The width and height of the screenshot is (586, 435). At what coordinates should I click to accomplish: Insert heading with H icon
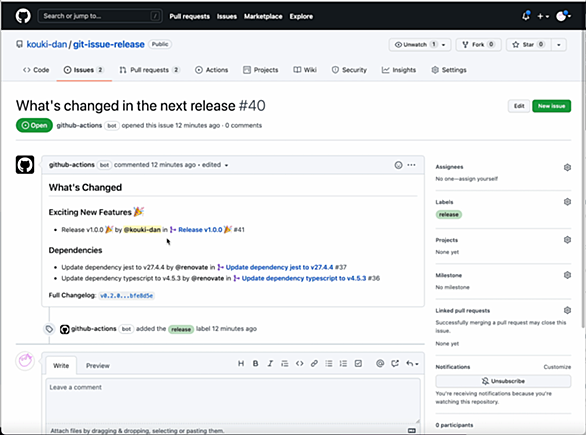pyautogui.click(x=241, y=363)
